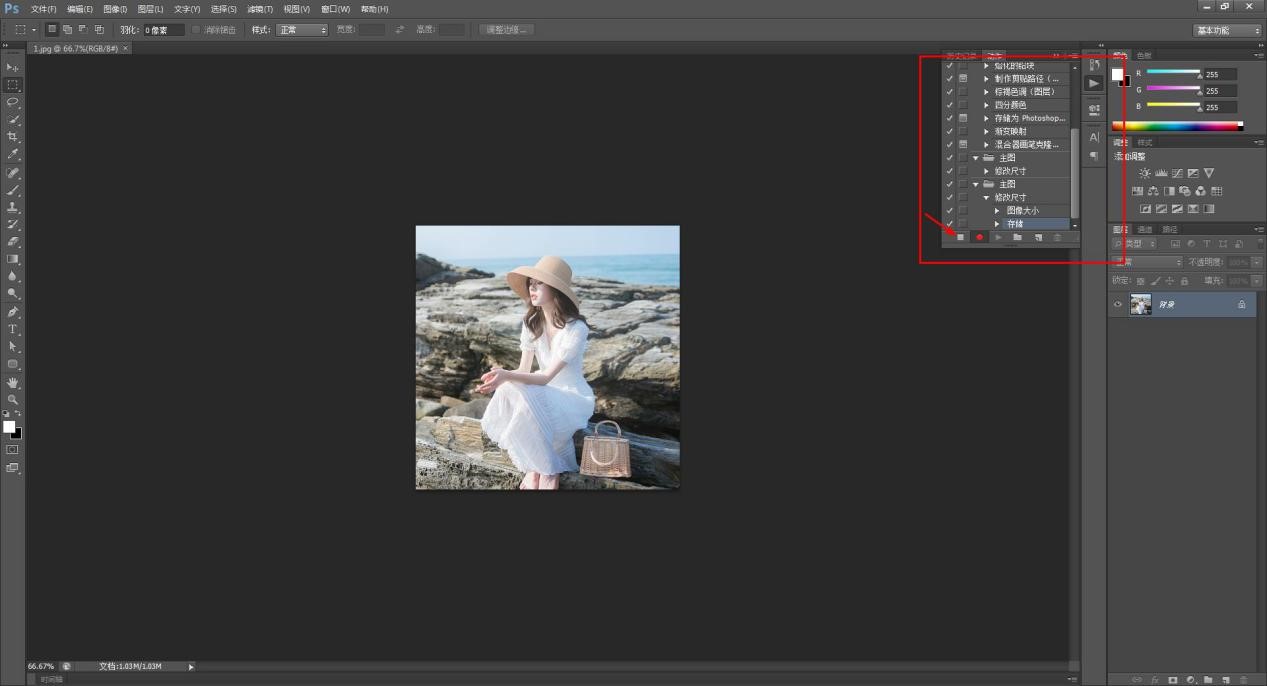Open the 样式 style dropdown
This screenshot has height=686, width=1267.
pyautogui.click(x=302, y=30)
